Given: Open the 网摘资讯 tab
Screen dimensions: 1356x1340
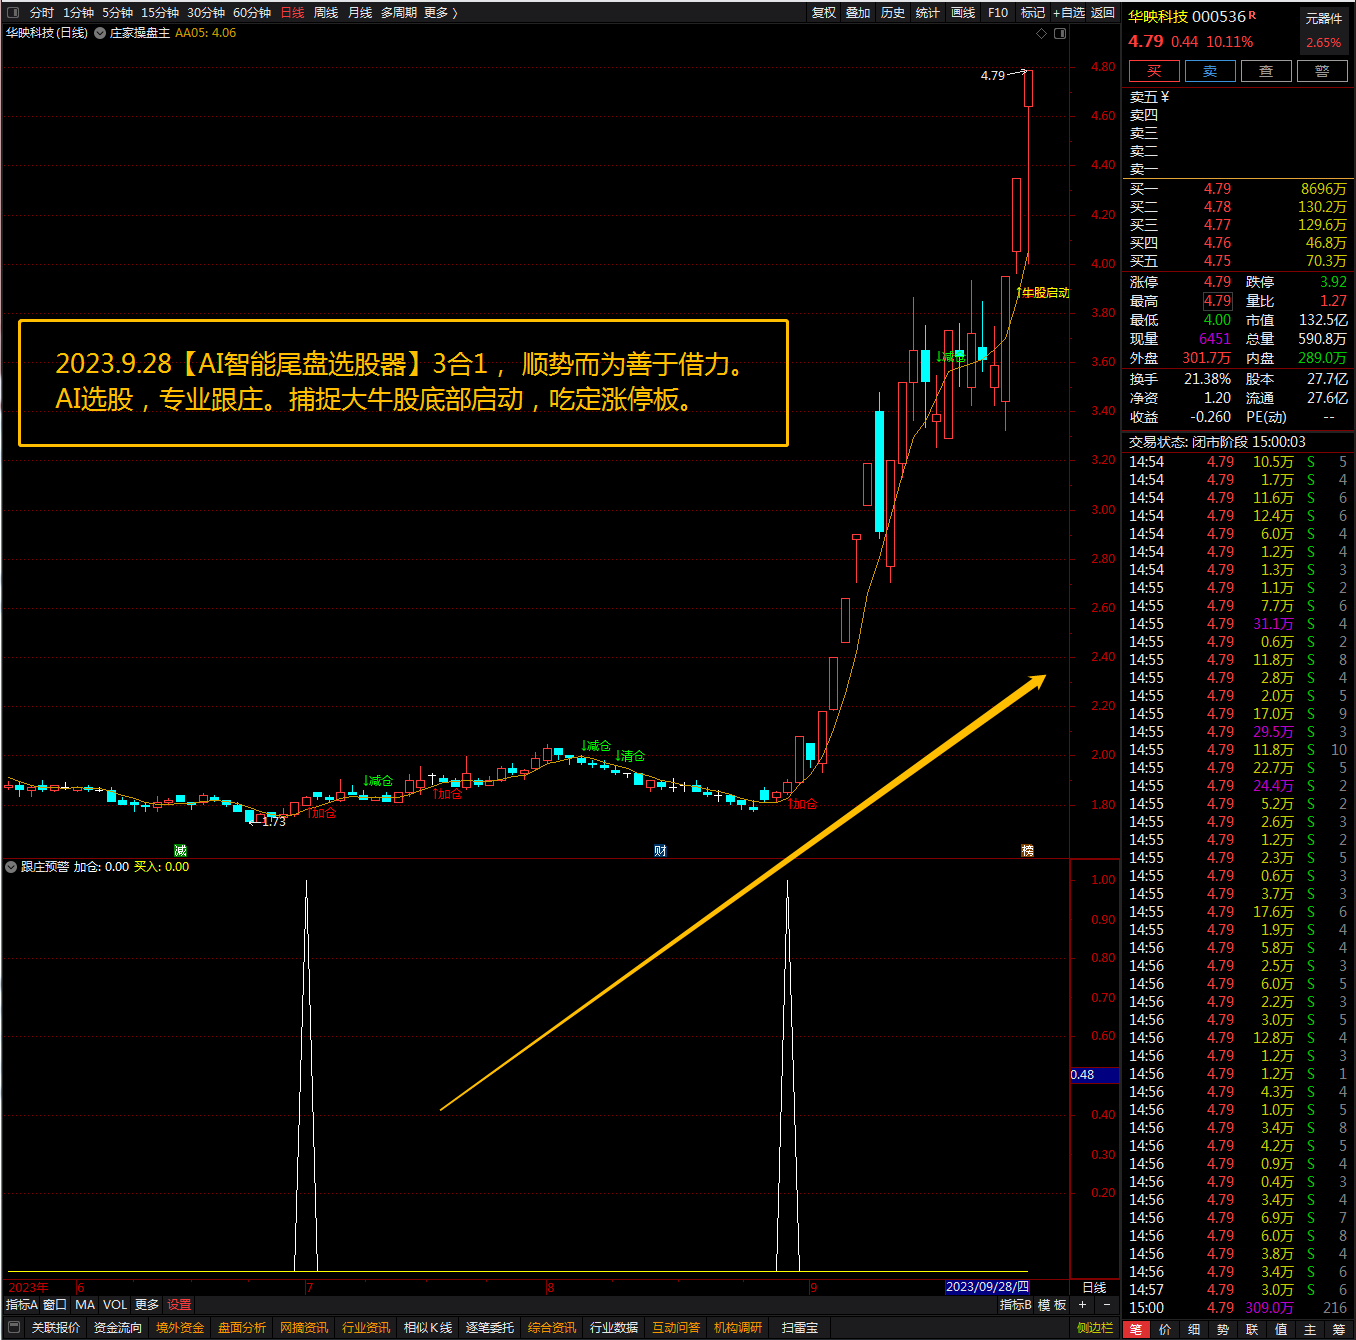Looking at the screenshot, I should [304, 1328].
